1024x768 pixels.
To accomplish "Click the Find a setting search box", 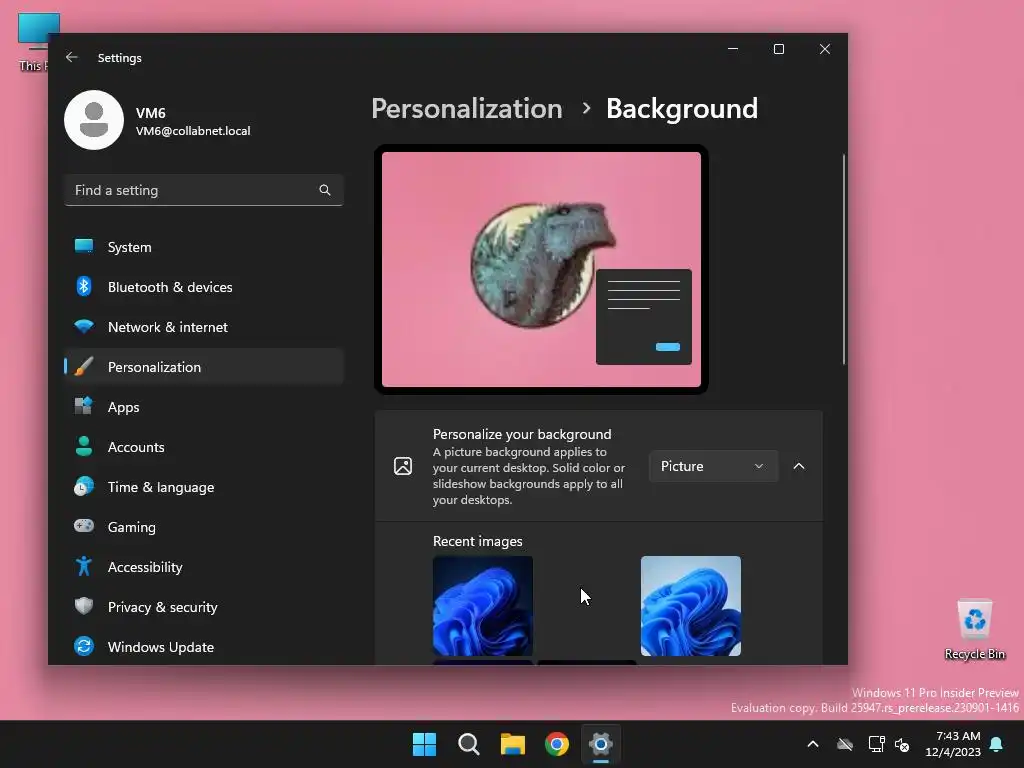I will 204,190.
